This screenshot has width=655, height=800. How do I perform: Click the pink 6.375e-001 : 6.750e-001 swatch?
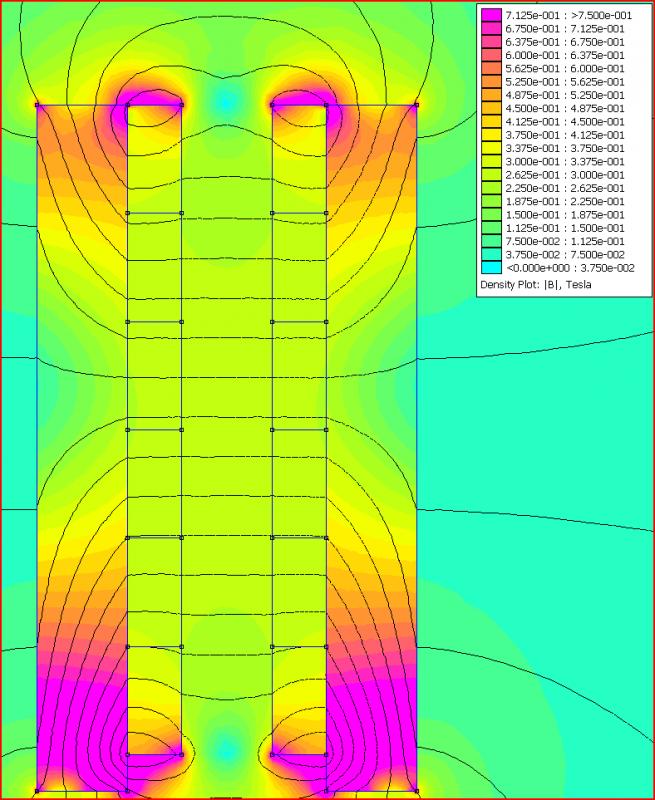click(x=492, y=42)
